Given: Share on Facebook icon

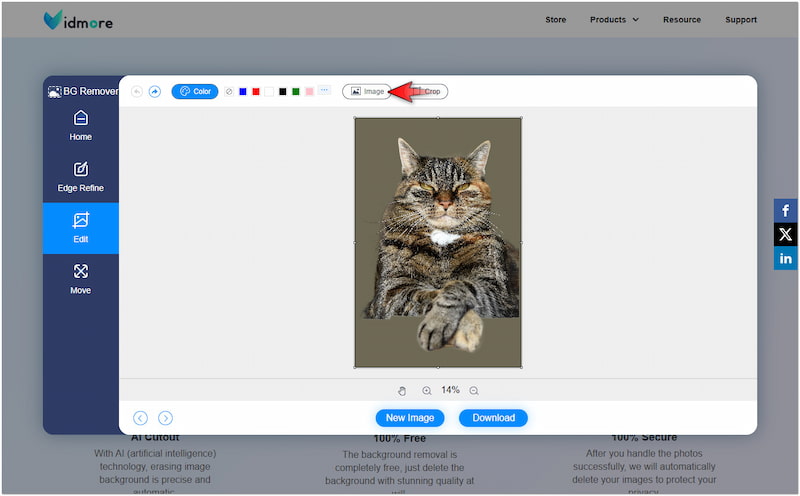Looking at the screenshot, I should pos(785,211).
